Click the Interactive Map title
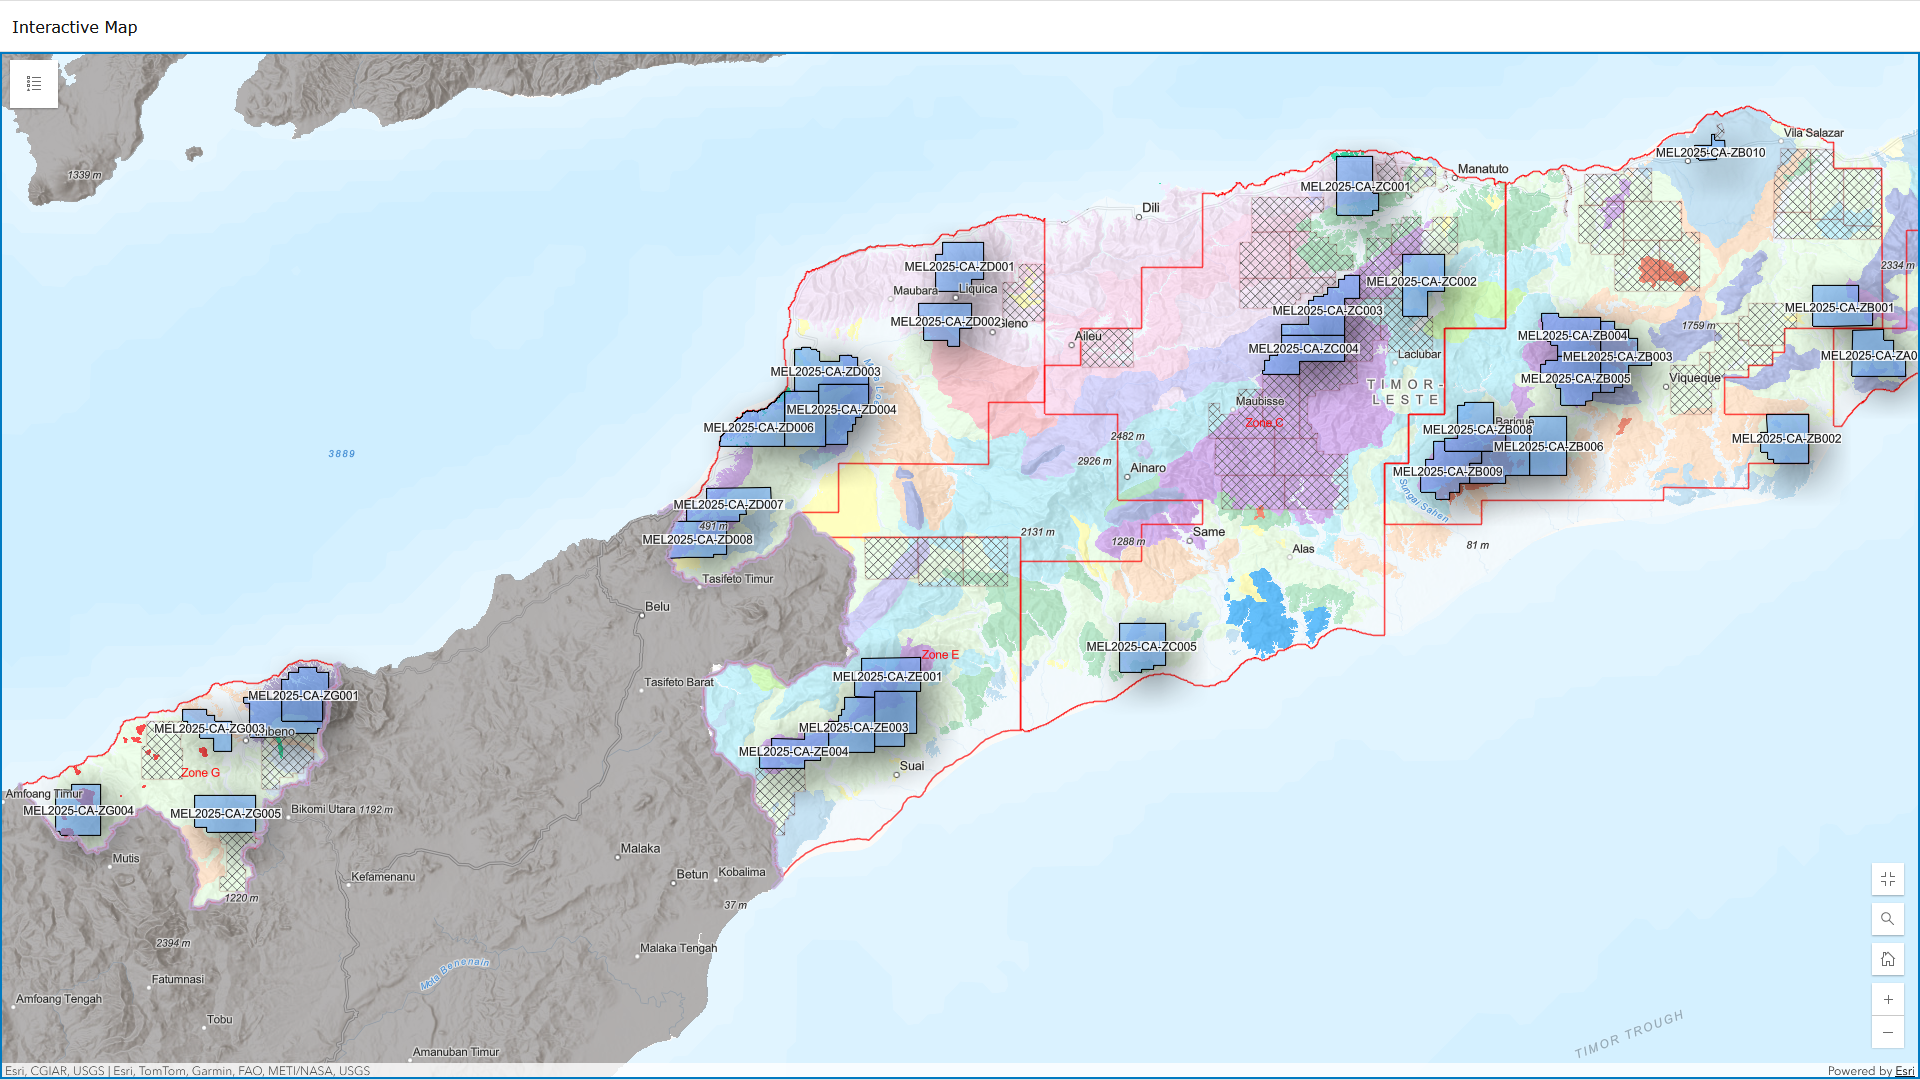The height and width of the screenshot is (1080, 1920). [75, 27]
